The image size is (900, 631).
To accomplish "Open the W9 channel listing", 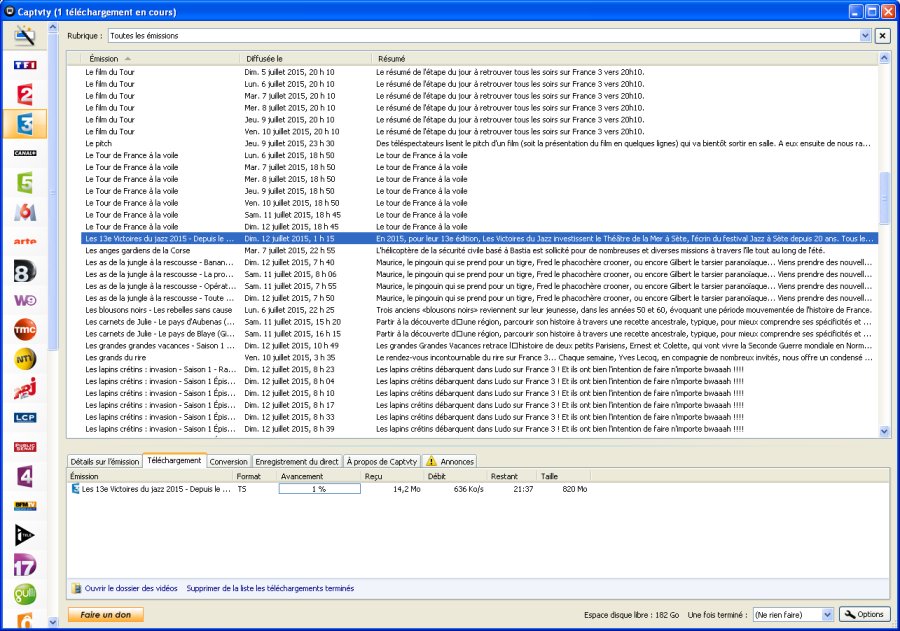I will click(x=25, y=300).
